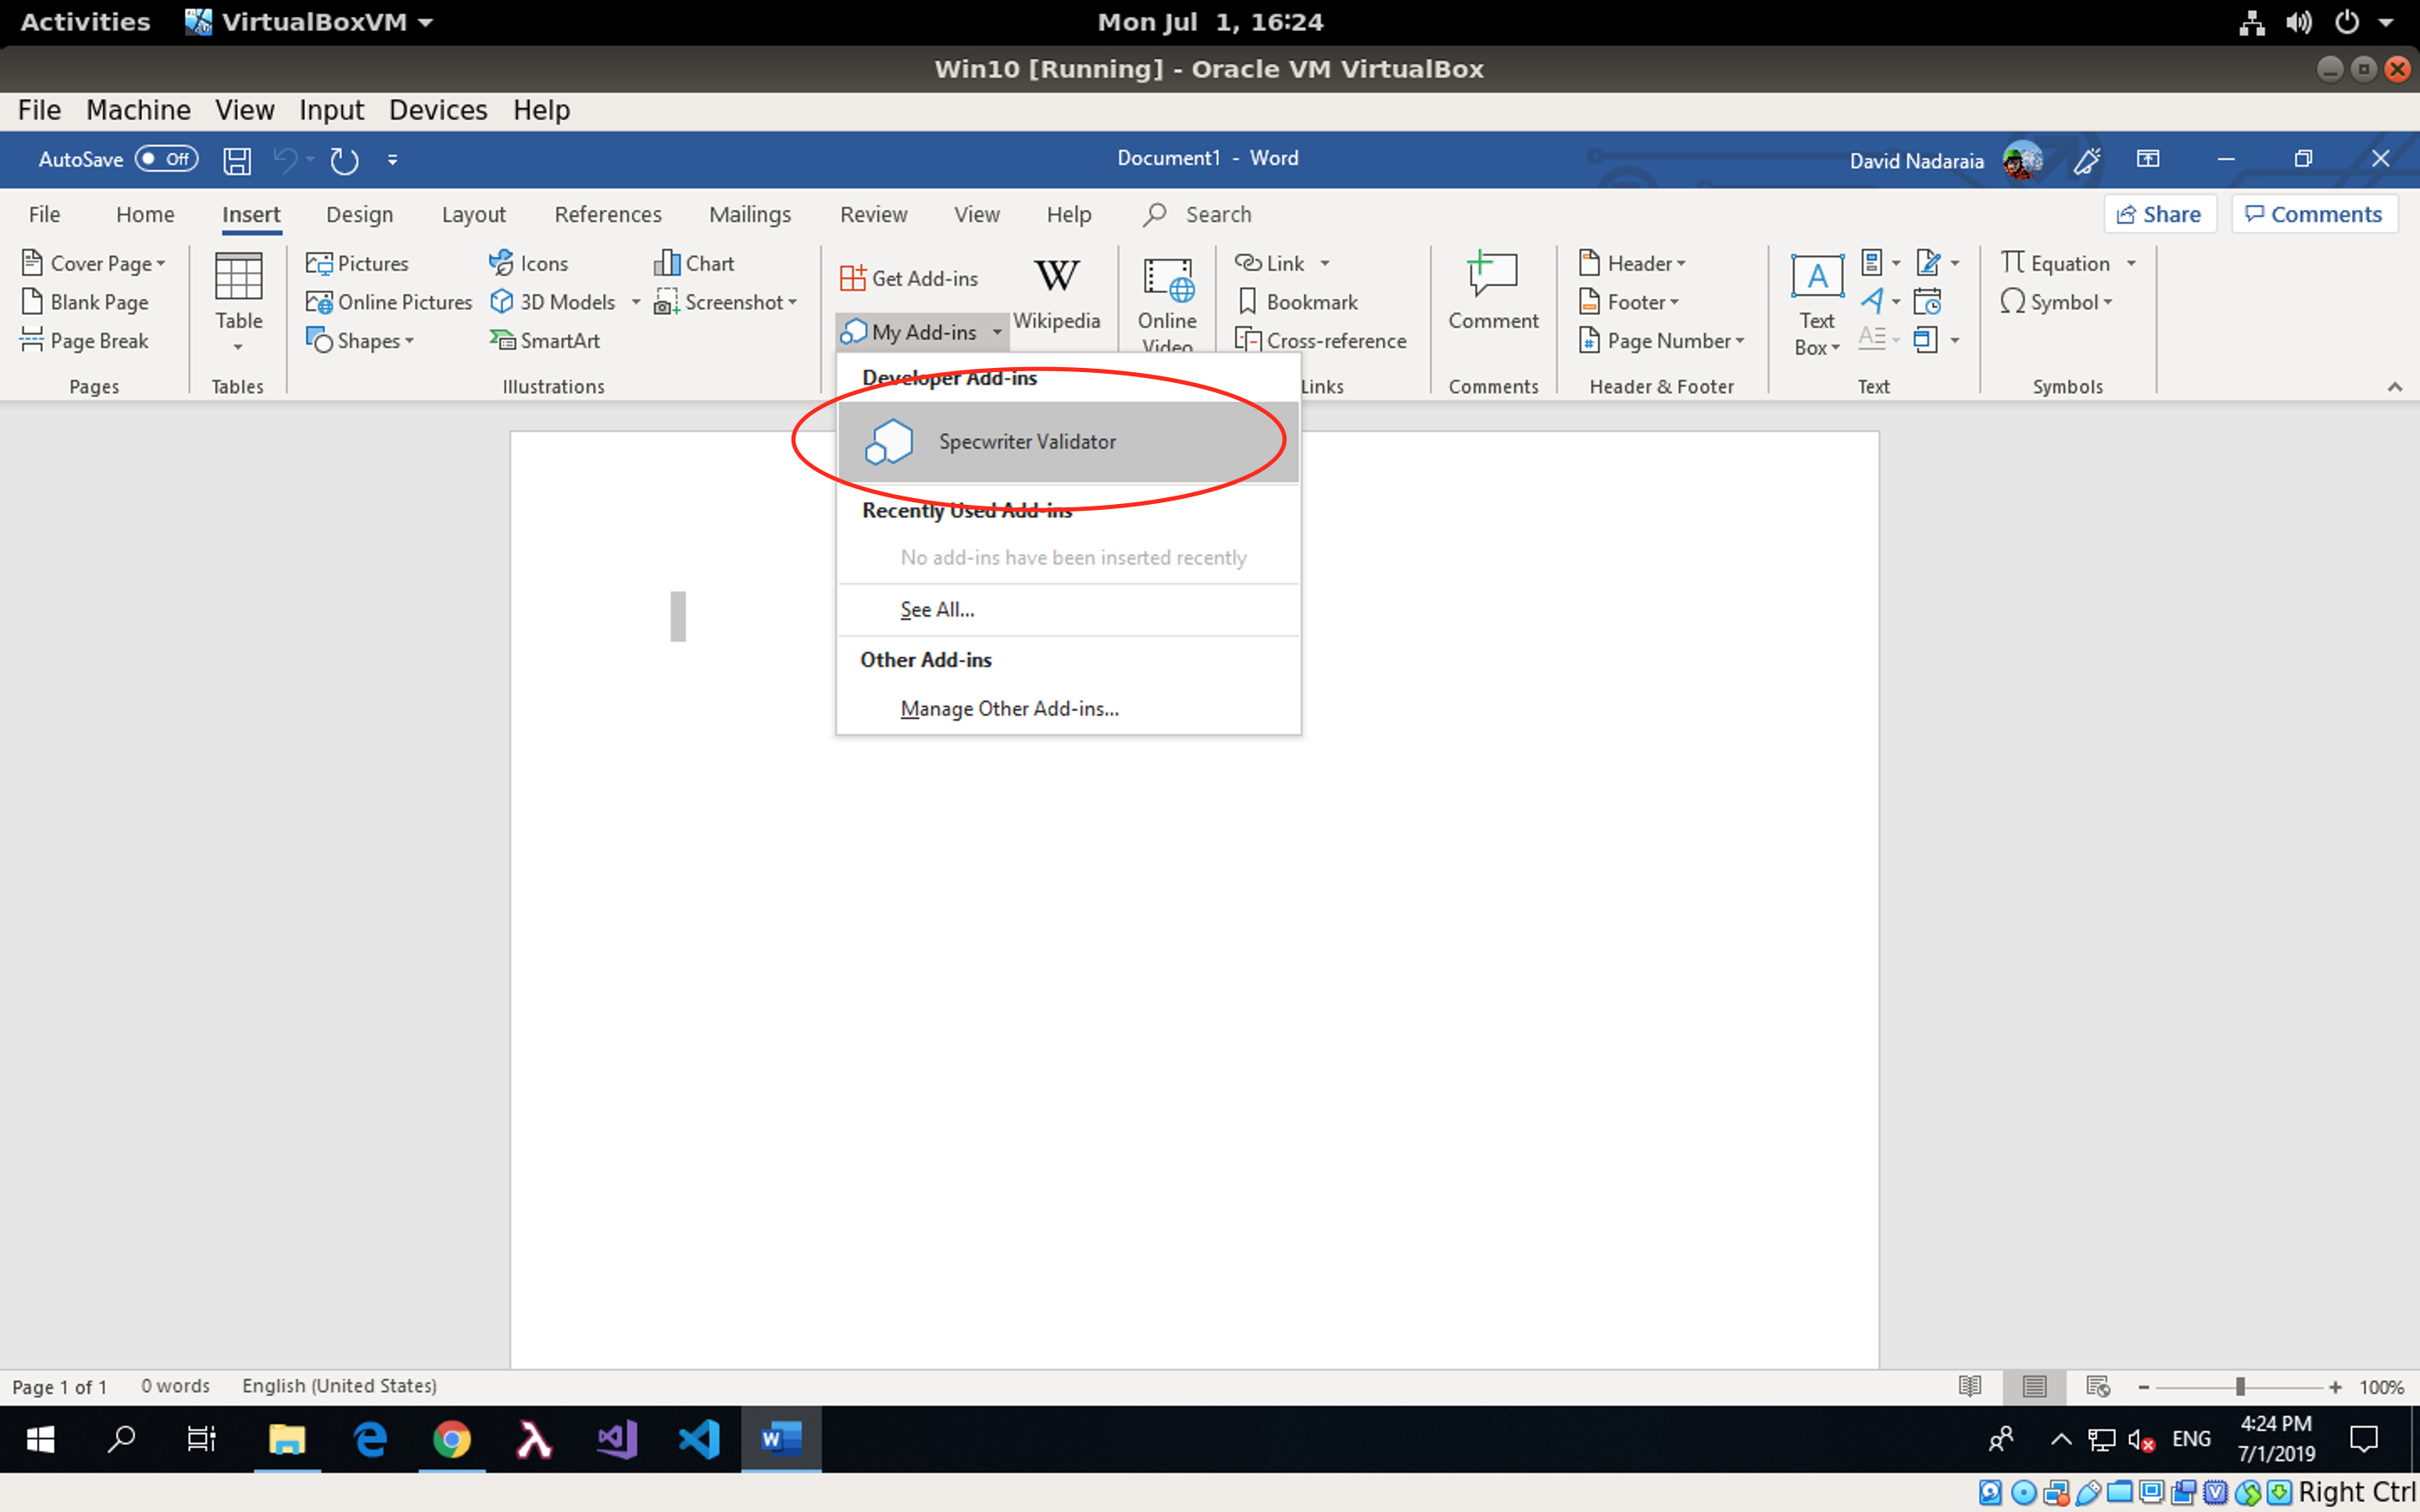2420x1512 pixels.
Task: Open Microsoft Edge from the taskbar
Action: (370, 1439)
